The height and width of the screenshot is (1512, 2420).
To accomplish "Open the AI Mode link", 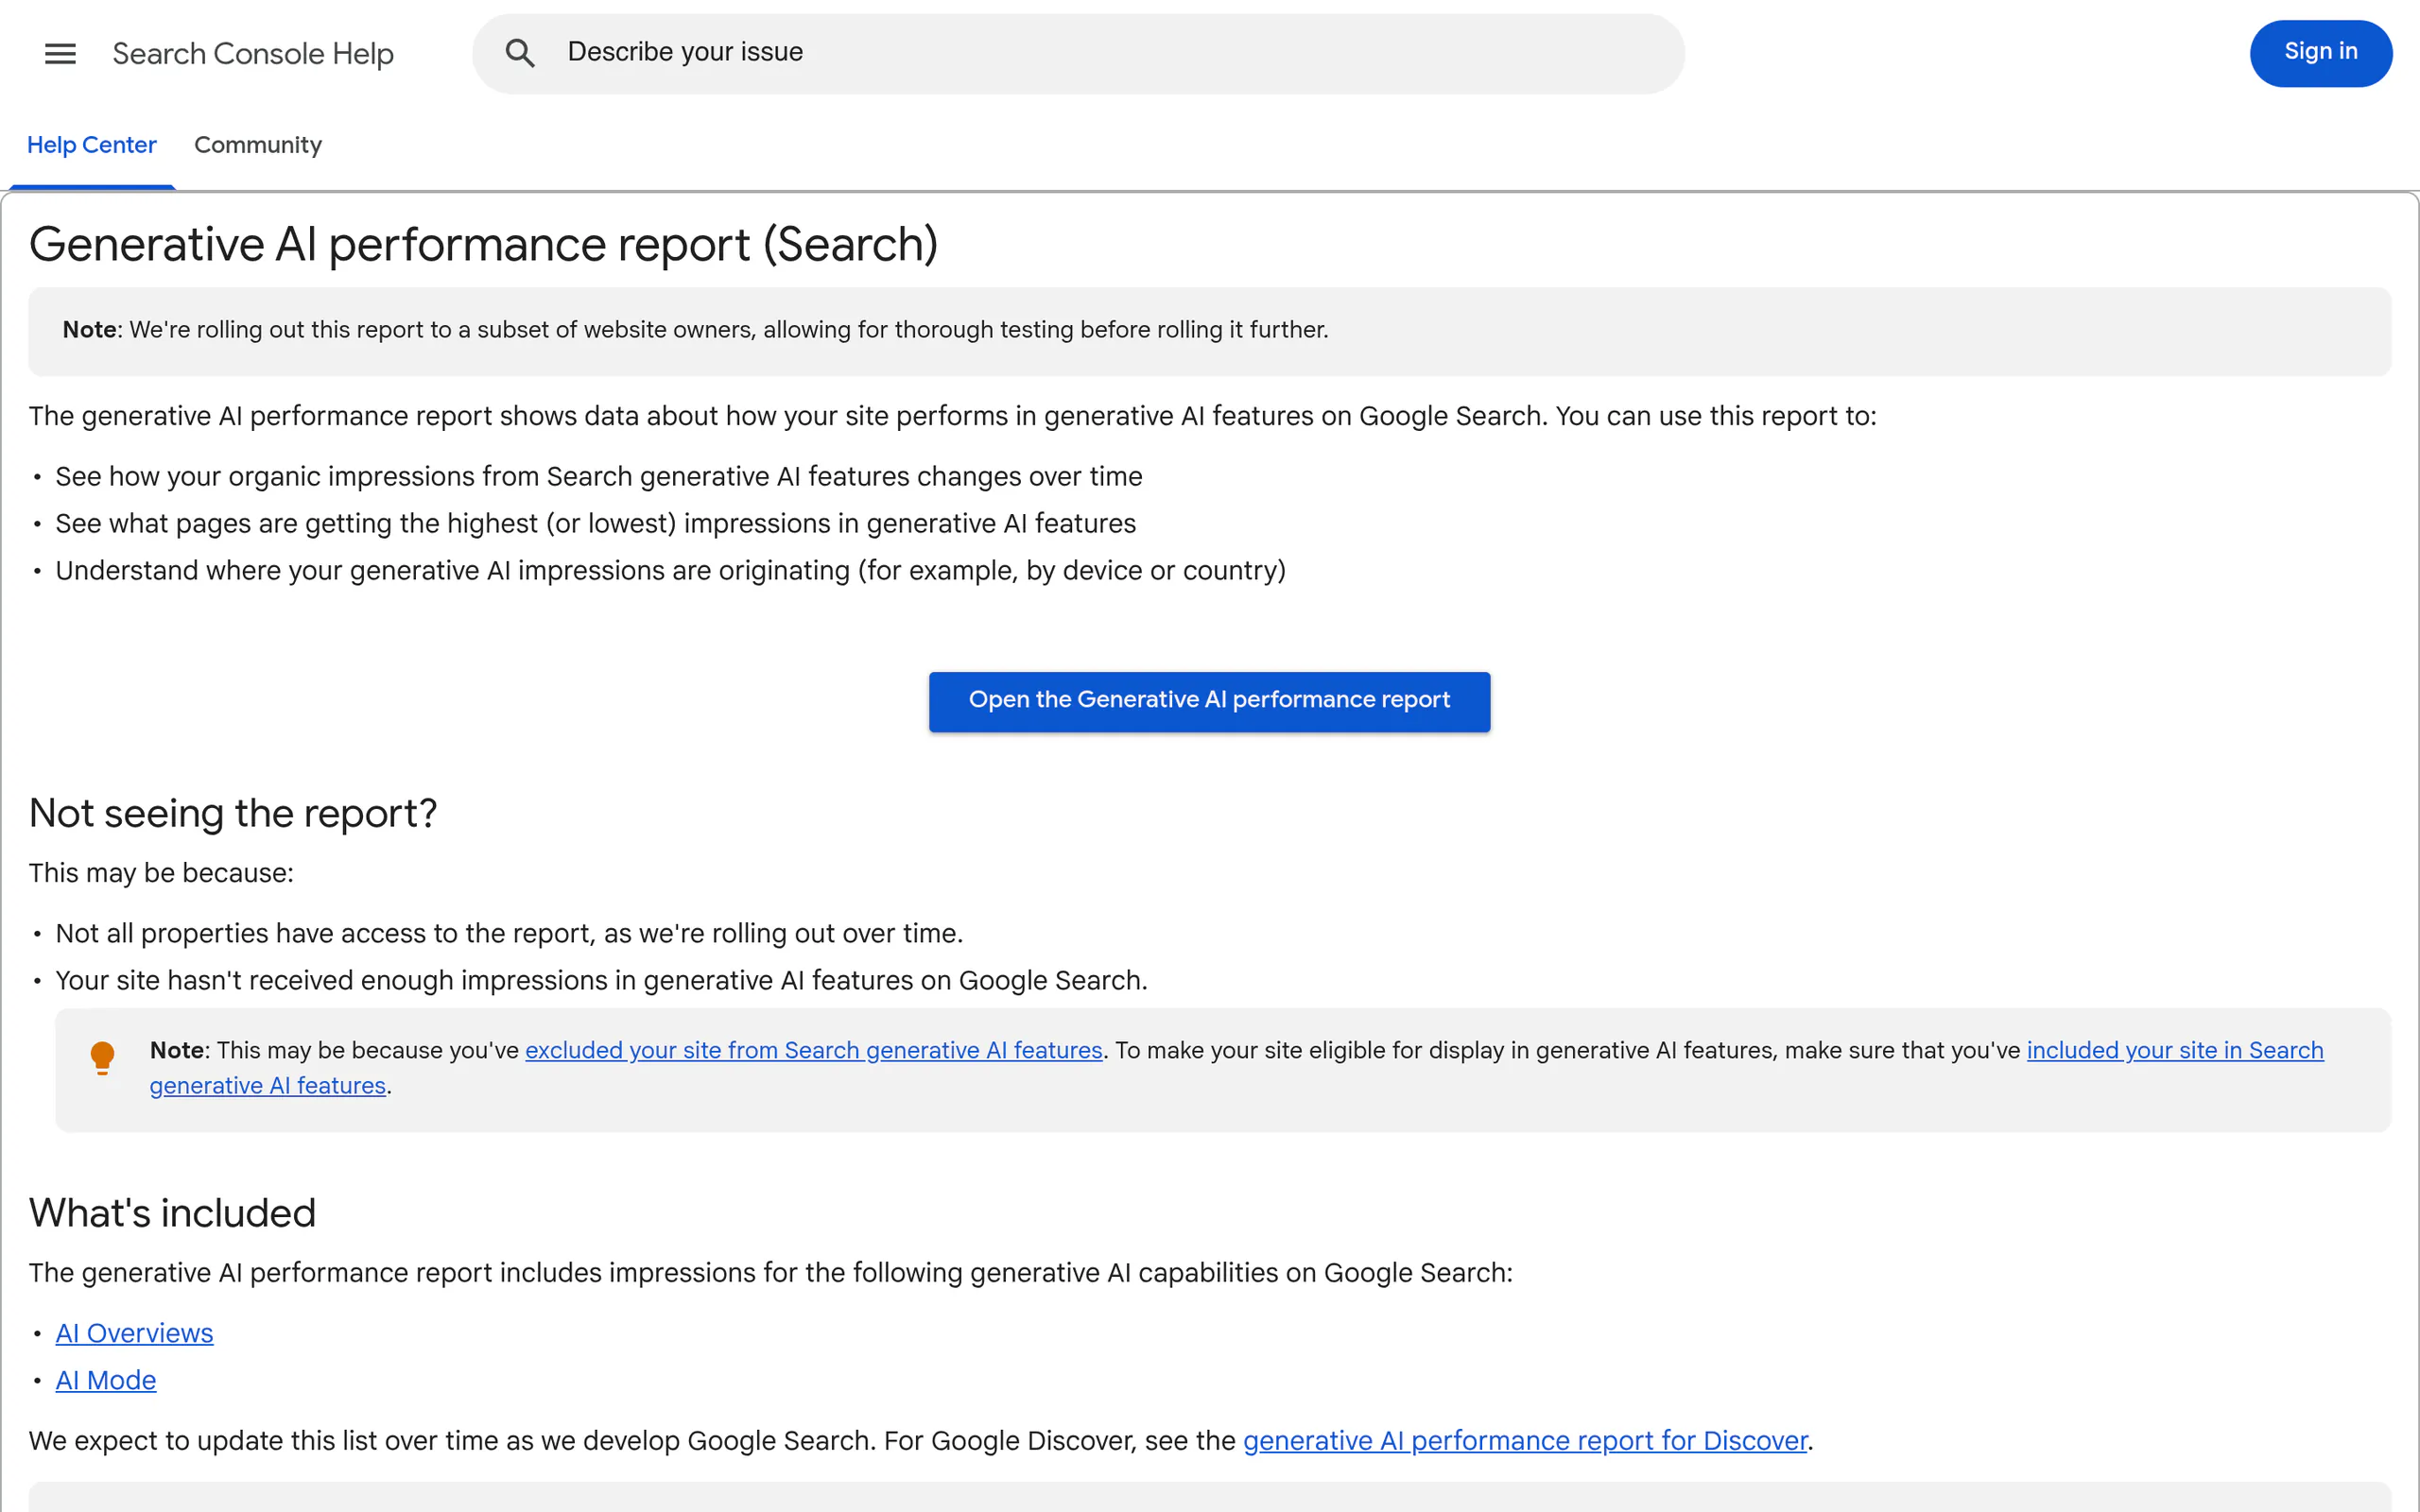I will [106, 1380].
